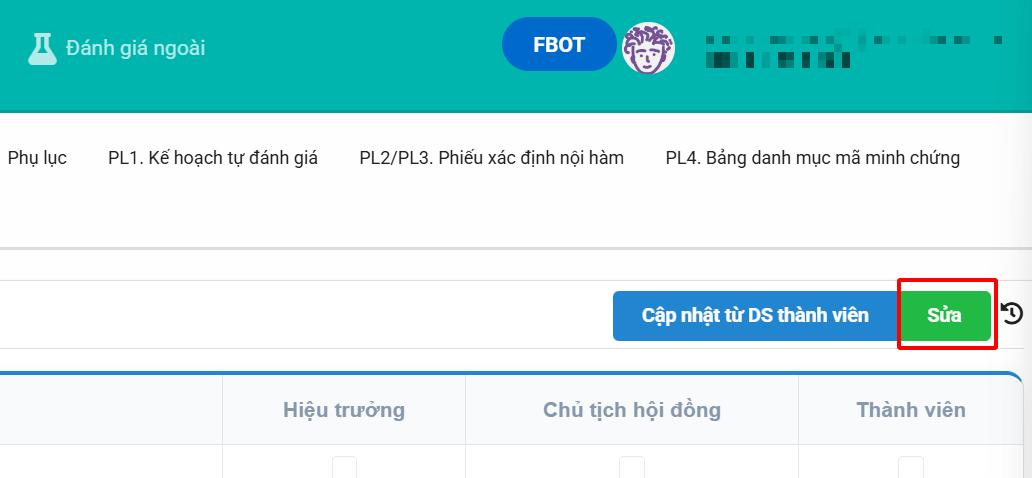
Task: Click the Cập nhật từ DS thành viên button
Action: click(755, 316)
